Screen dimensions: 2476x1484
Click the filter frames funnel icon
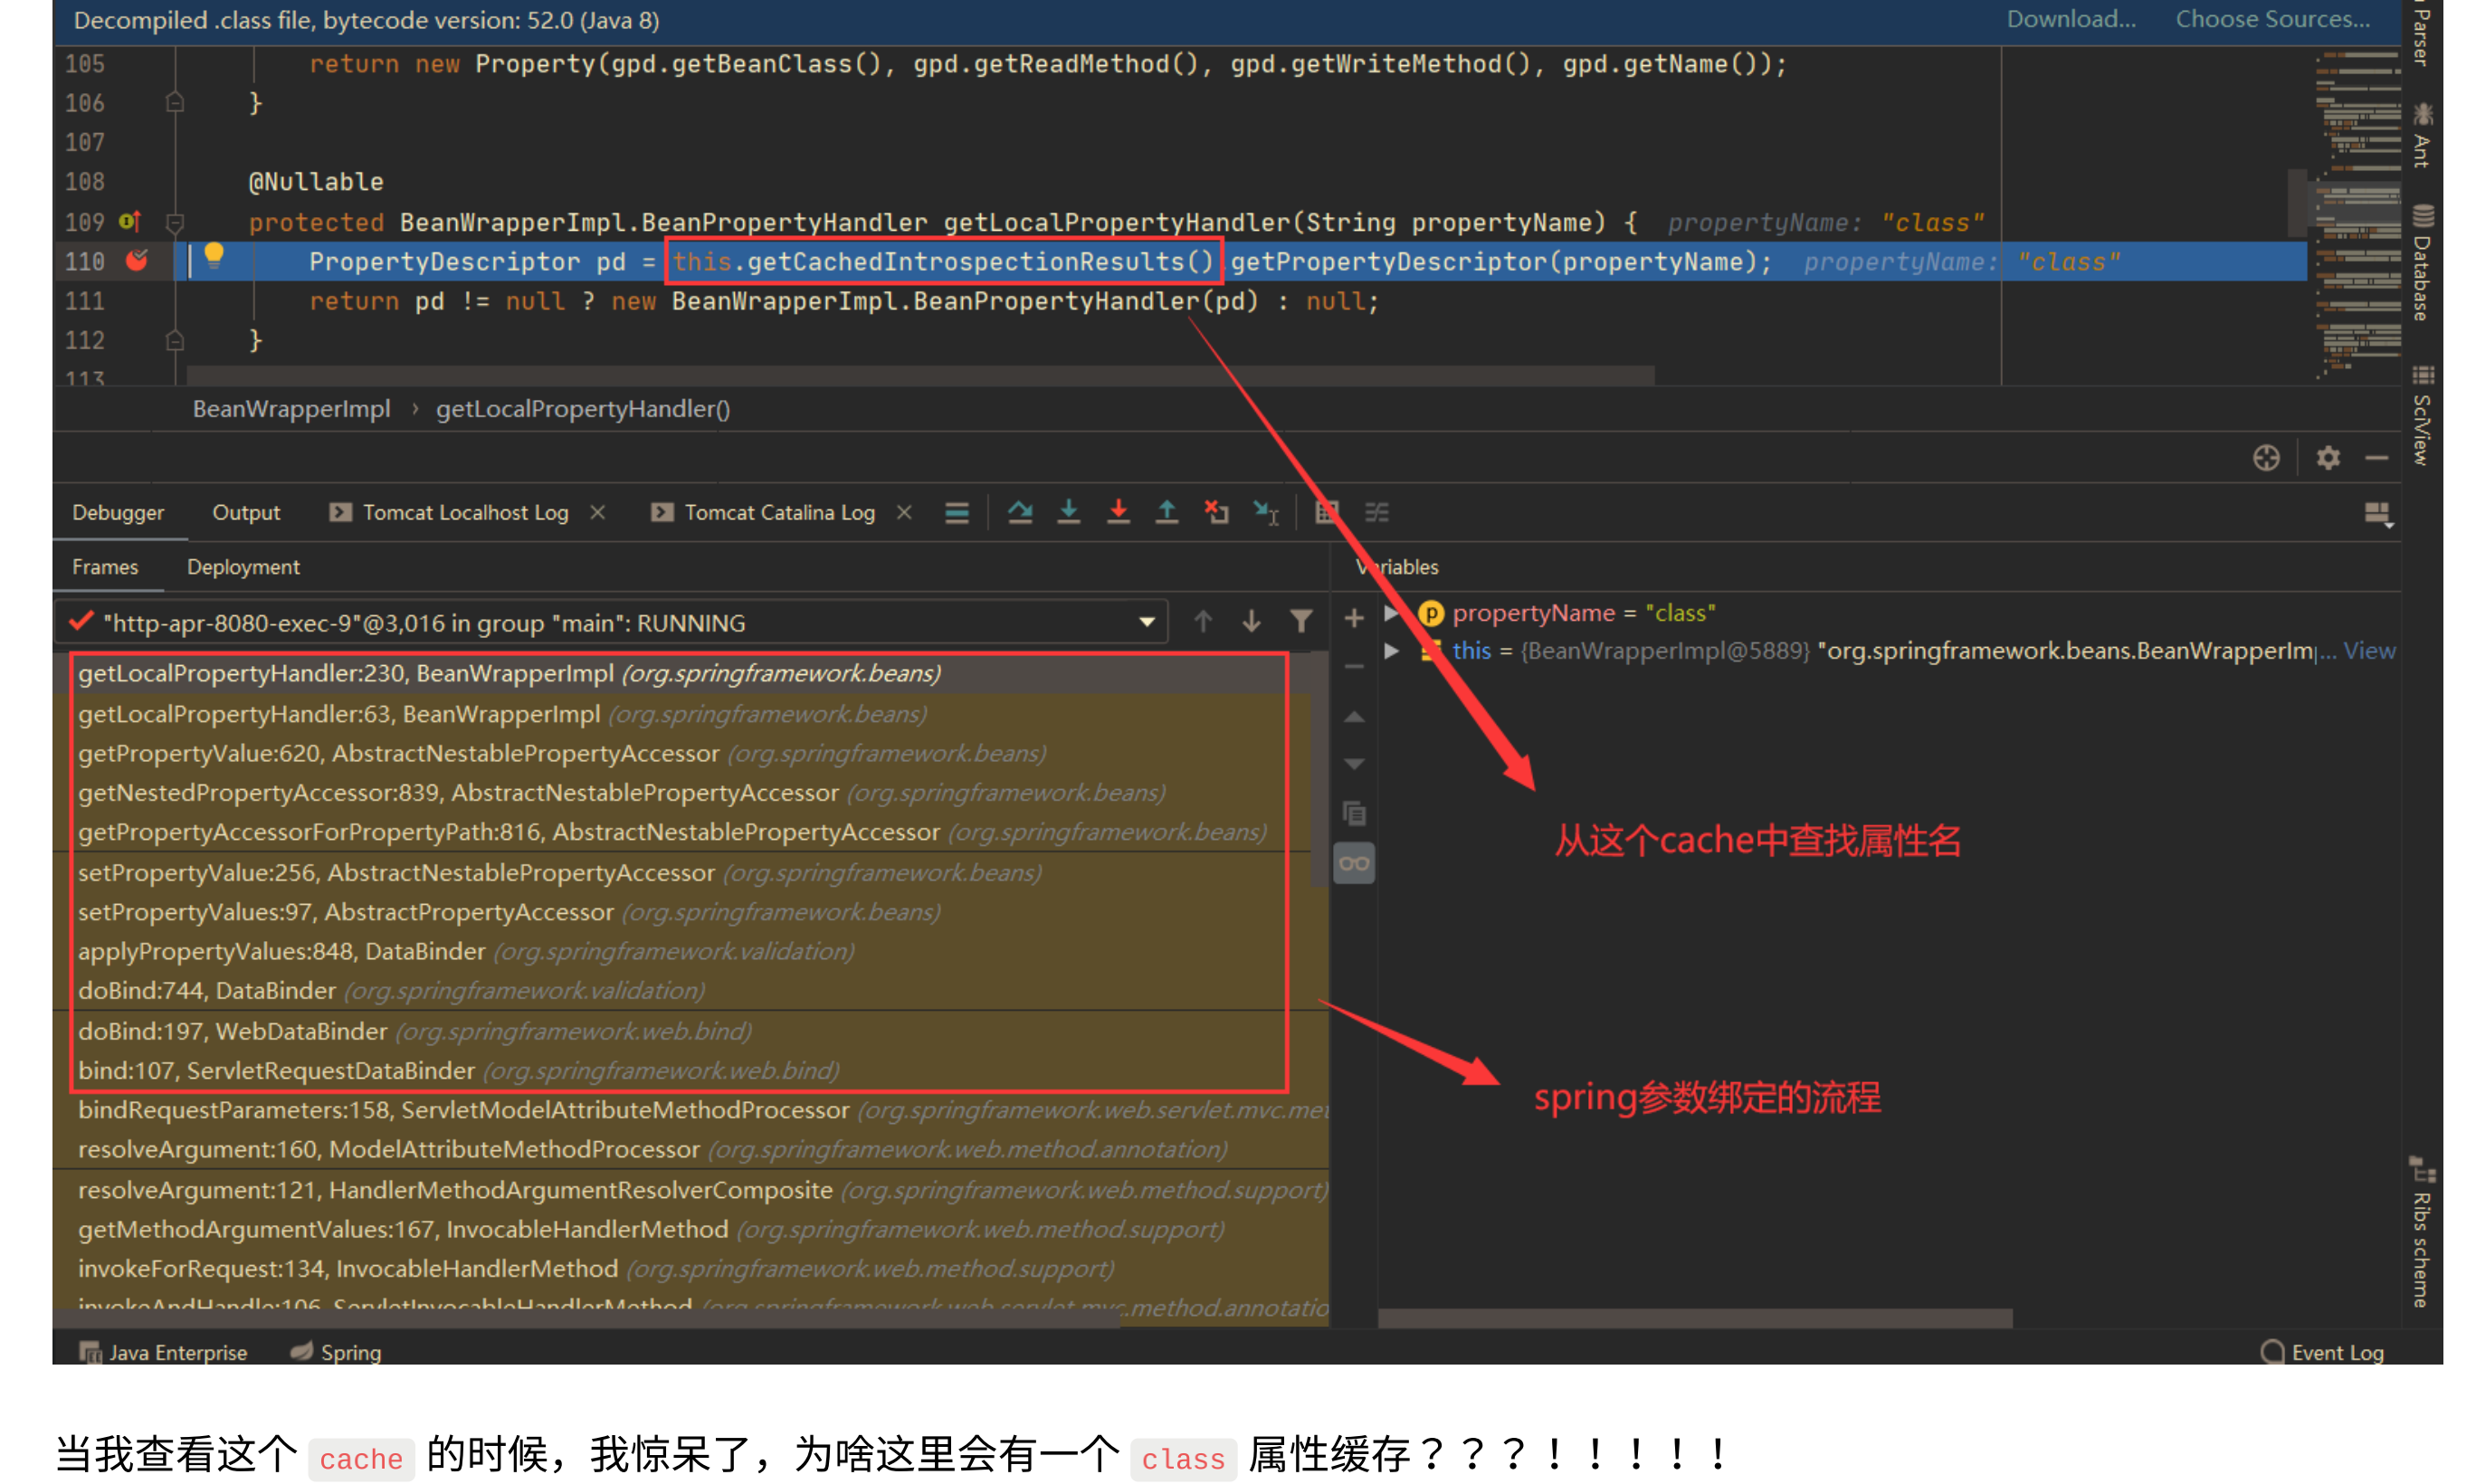1300,622
